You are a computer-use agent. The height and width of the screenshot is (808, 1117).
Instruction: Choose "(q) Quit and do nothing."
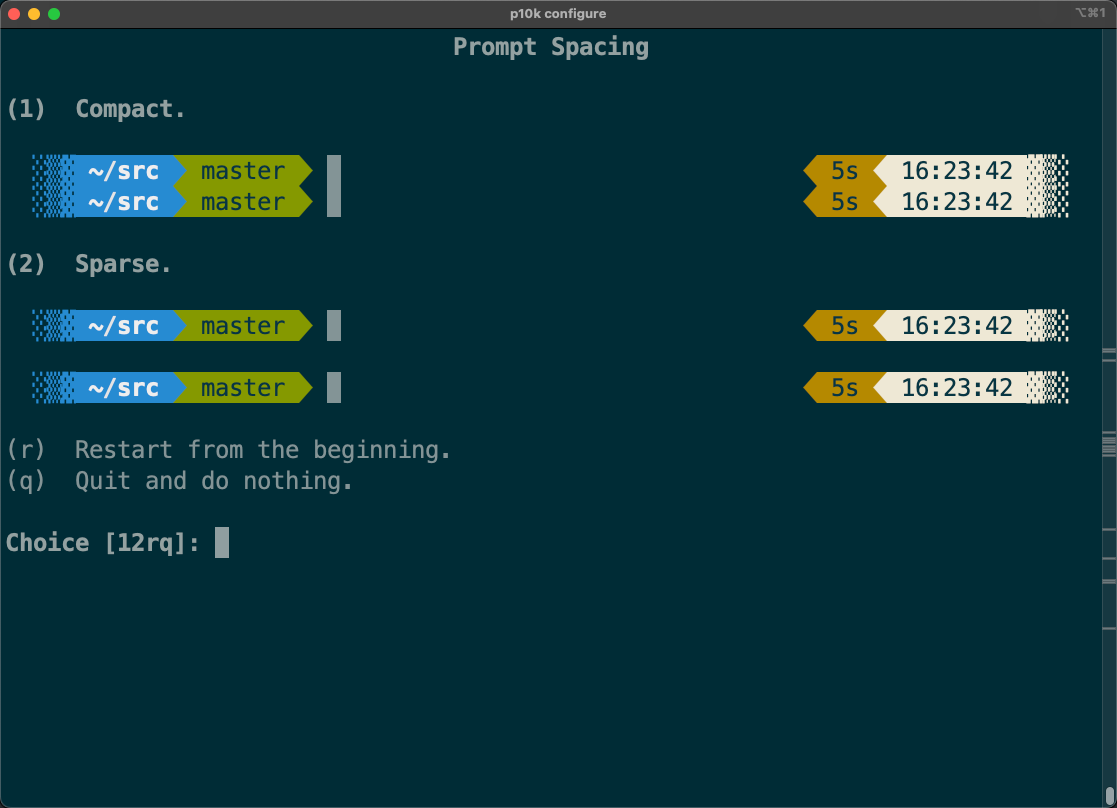coord(180,481)
